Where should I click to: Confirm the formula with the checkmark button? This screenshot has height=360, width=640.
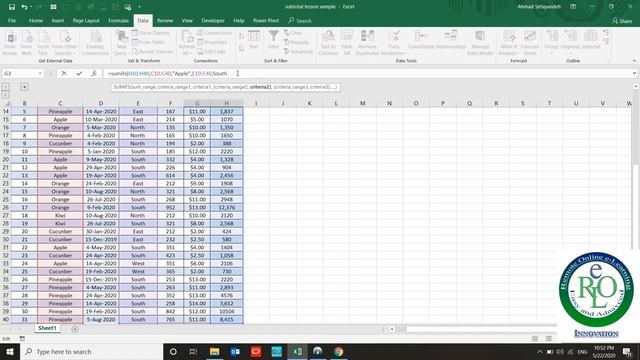[79, 73]
